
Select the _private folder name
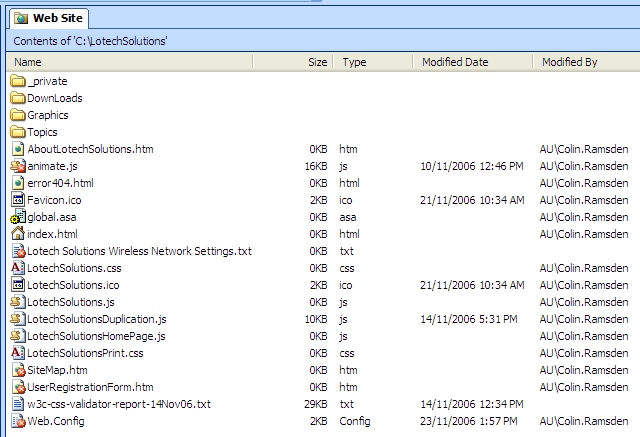(47, 81)
